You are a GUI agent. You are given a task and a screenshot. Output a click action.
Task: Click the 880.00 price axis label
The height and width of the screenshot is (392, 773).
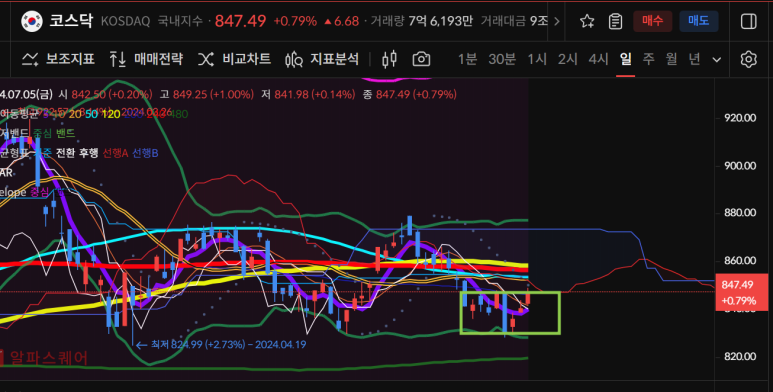pos(740,213)
